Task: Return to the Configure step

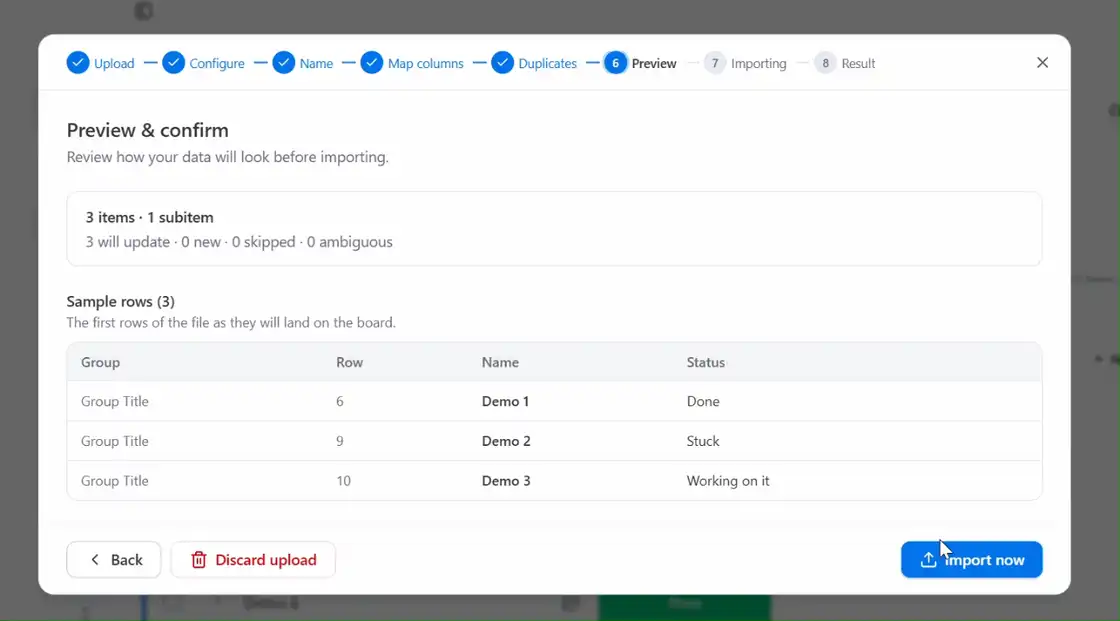Action: (204, 63)
